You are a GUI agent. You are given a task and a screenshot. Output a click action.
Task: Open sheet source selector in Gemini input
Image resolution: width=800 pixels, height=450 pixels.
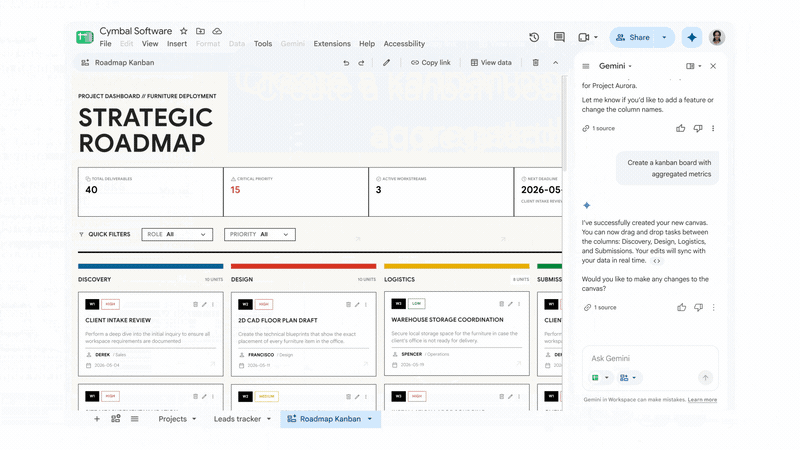[x=600, y=378]
